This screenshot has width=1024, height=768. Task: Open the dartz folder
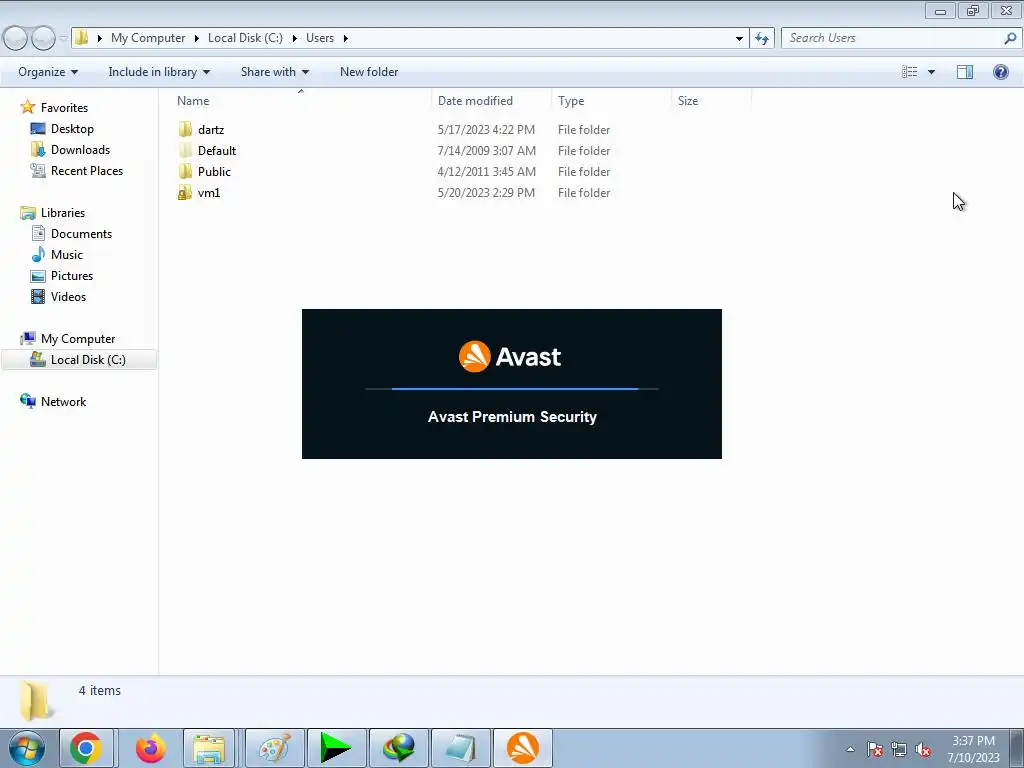210,130
